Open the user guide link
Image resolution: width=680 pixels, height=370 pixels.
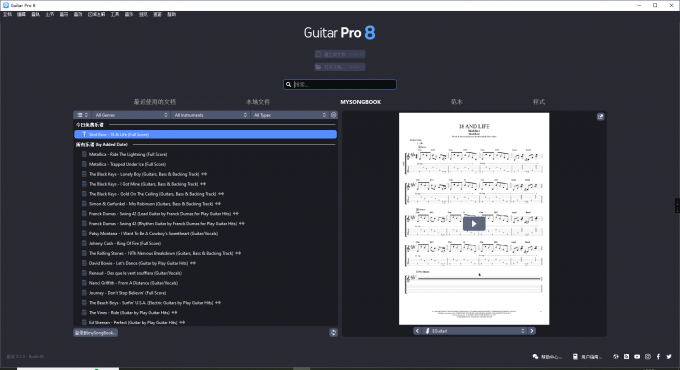click(588, 357)
